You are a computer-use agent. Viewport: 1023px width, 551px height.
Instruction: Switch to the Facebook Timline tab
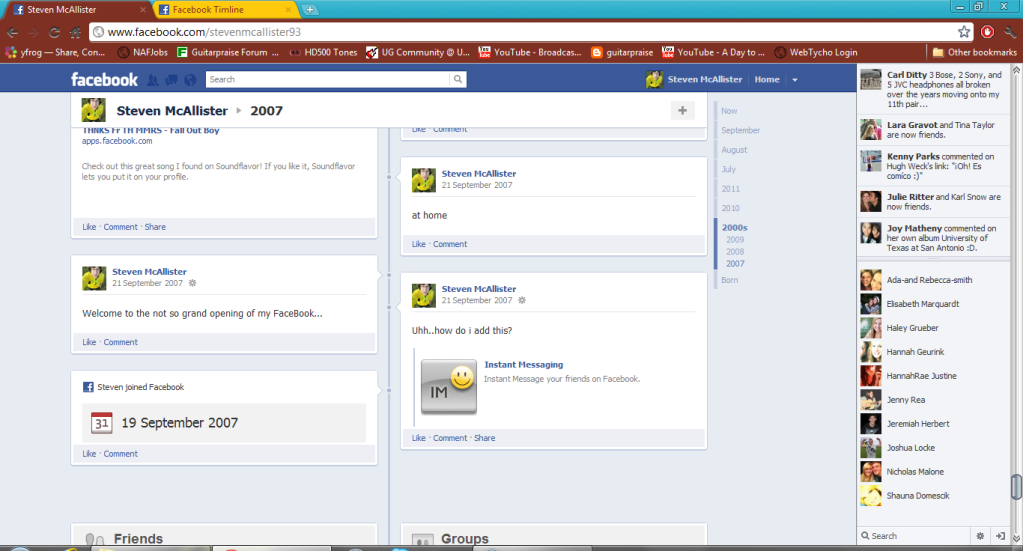point(223,10)
